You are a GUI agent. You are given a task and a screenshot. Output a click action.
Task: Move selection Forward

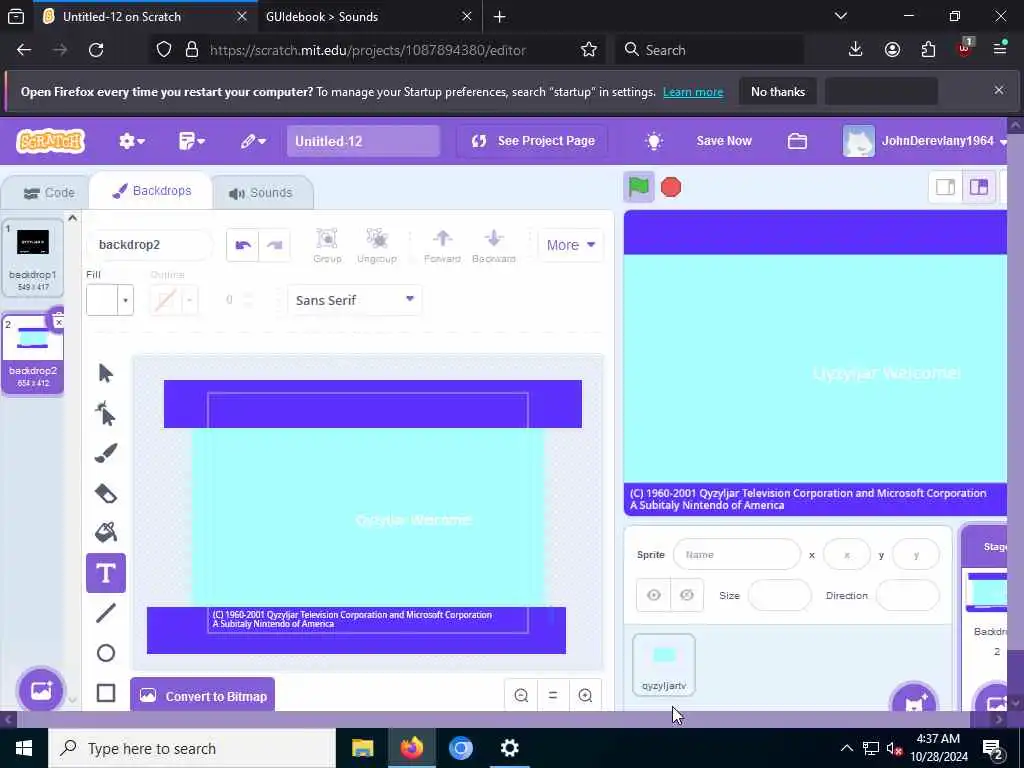click(442, 246)
